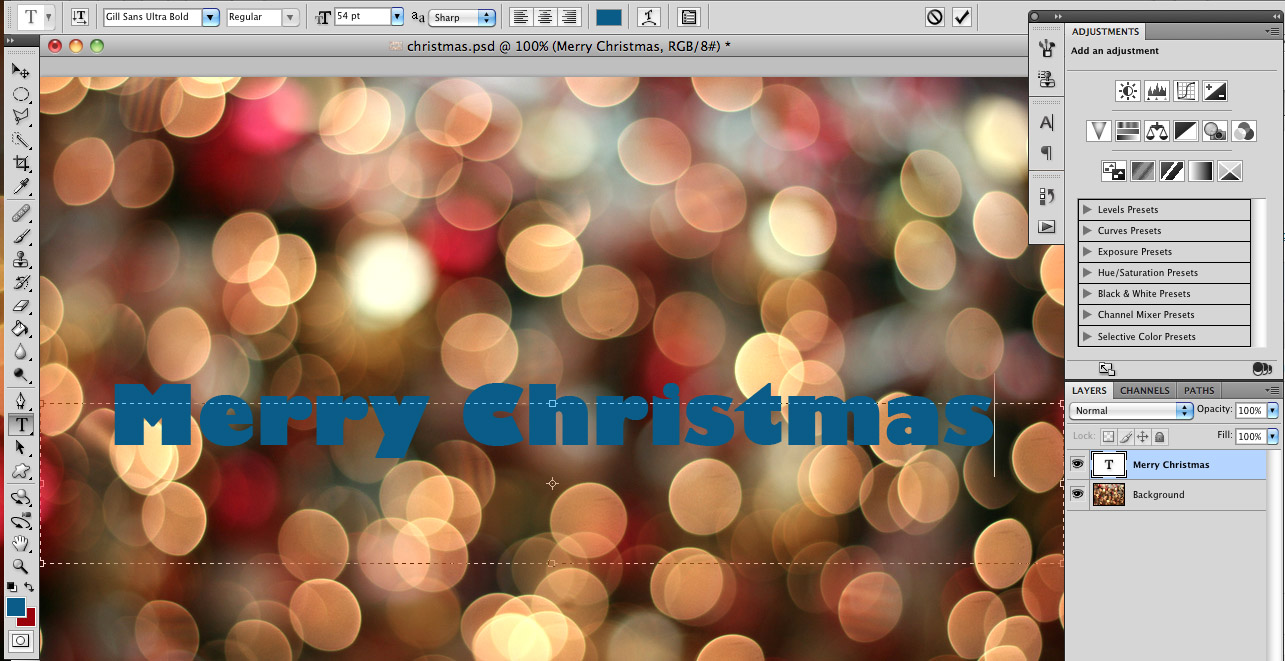Select the Polygonal Lasso tool
Image resolution: width=1285 pixels, height=661 pixels.
click(x=20, y=117)
